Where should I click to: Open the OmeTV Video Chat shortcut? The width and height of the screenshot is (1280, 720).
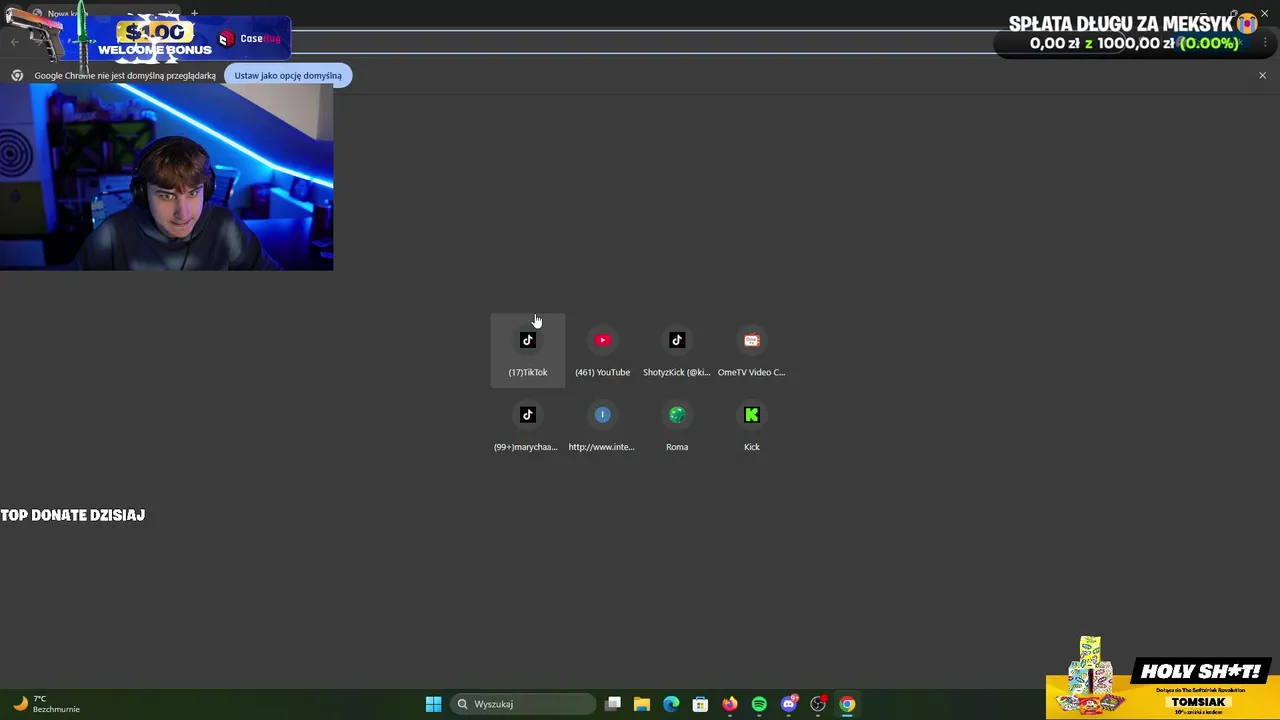pos(752,350)
